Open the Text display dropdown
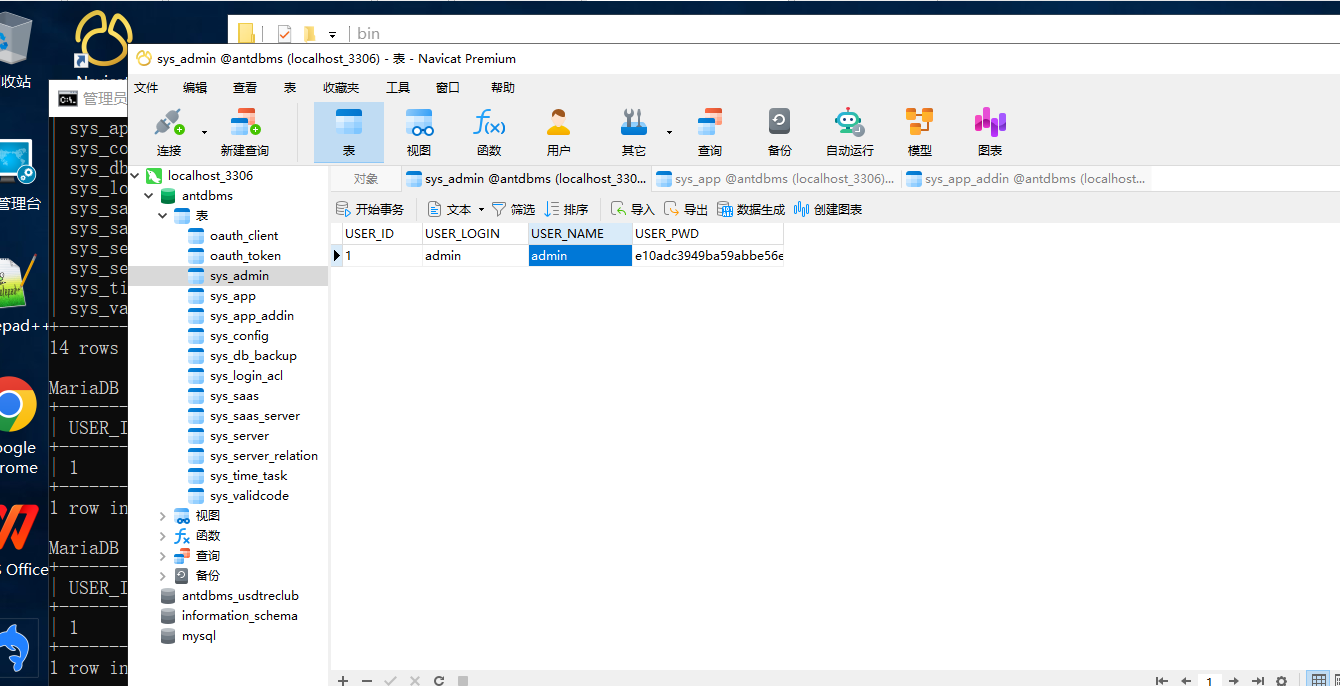 (x=455, y=209)
